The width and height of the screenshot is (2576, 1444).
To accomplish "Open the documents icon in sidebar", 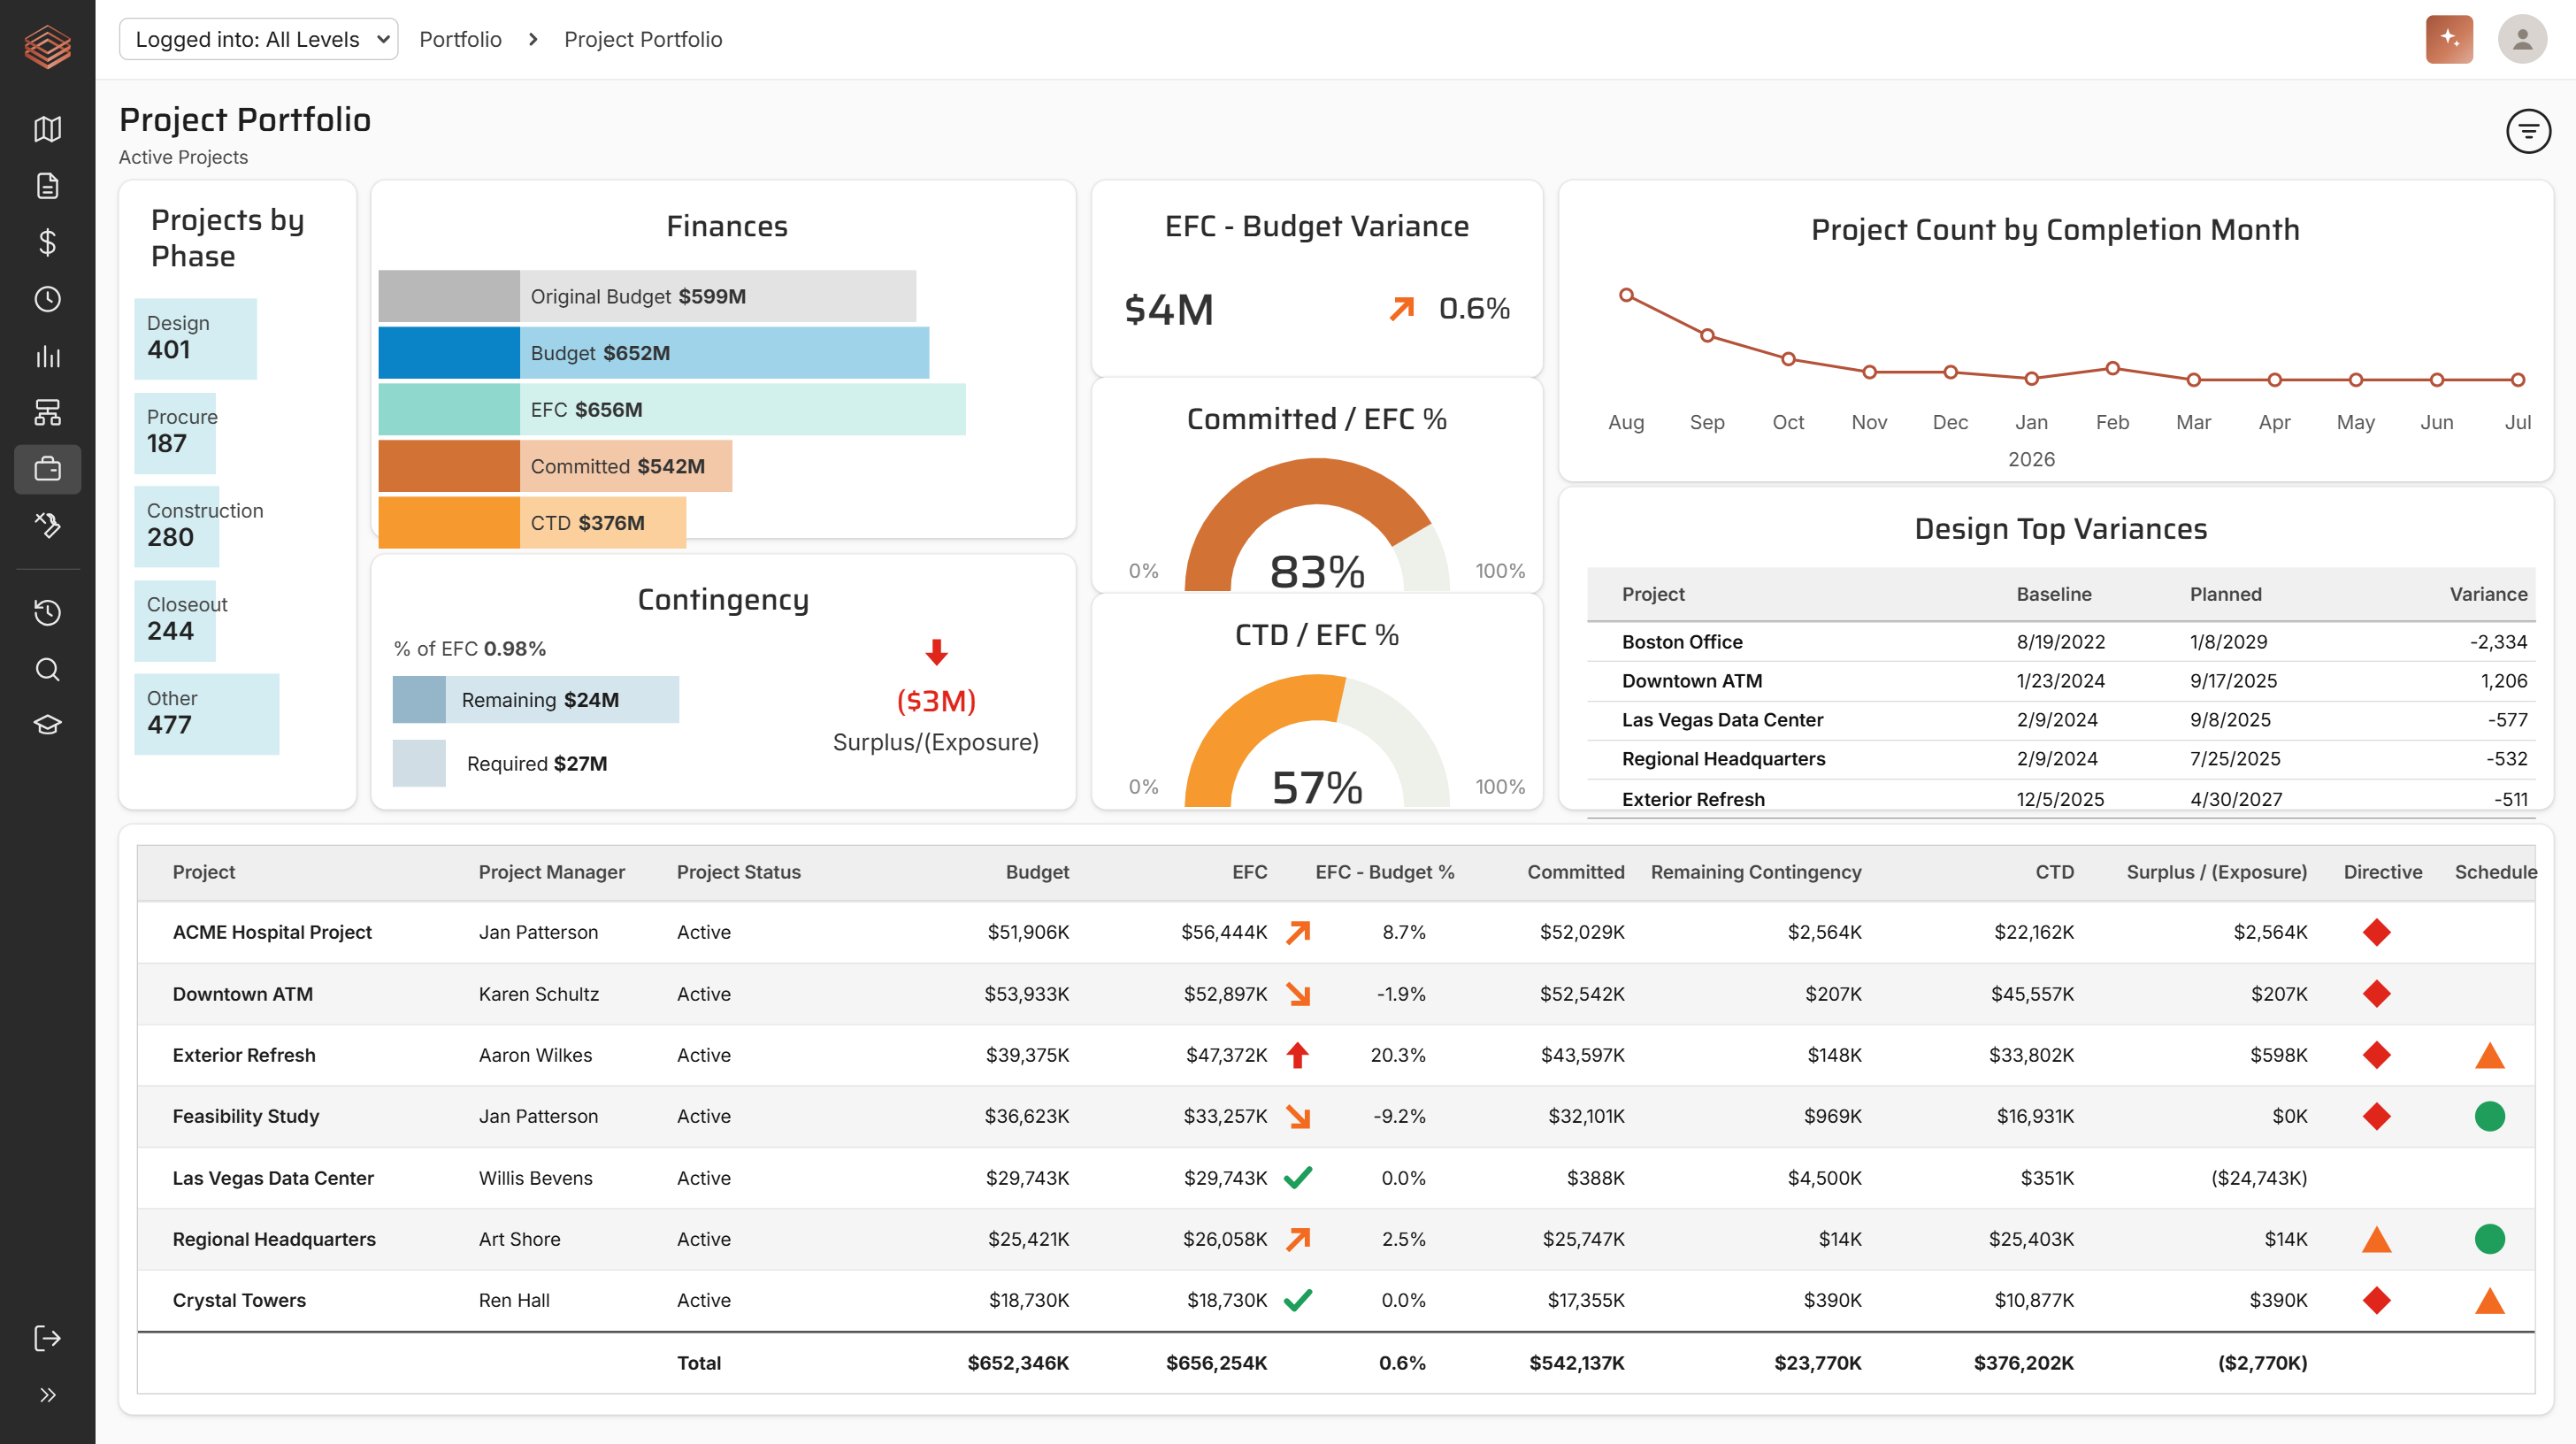I will click(x=47, y=186).
